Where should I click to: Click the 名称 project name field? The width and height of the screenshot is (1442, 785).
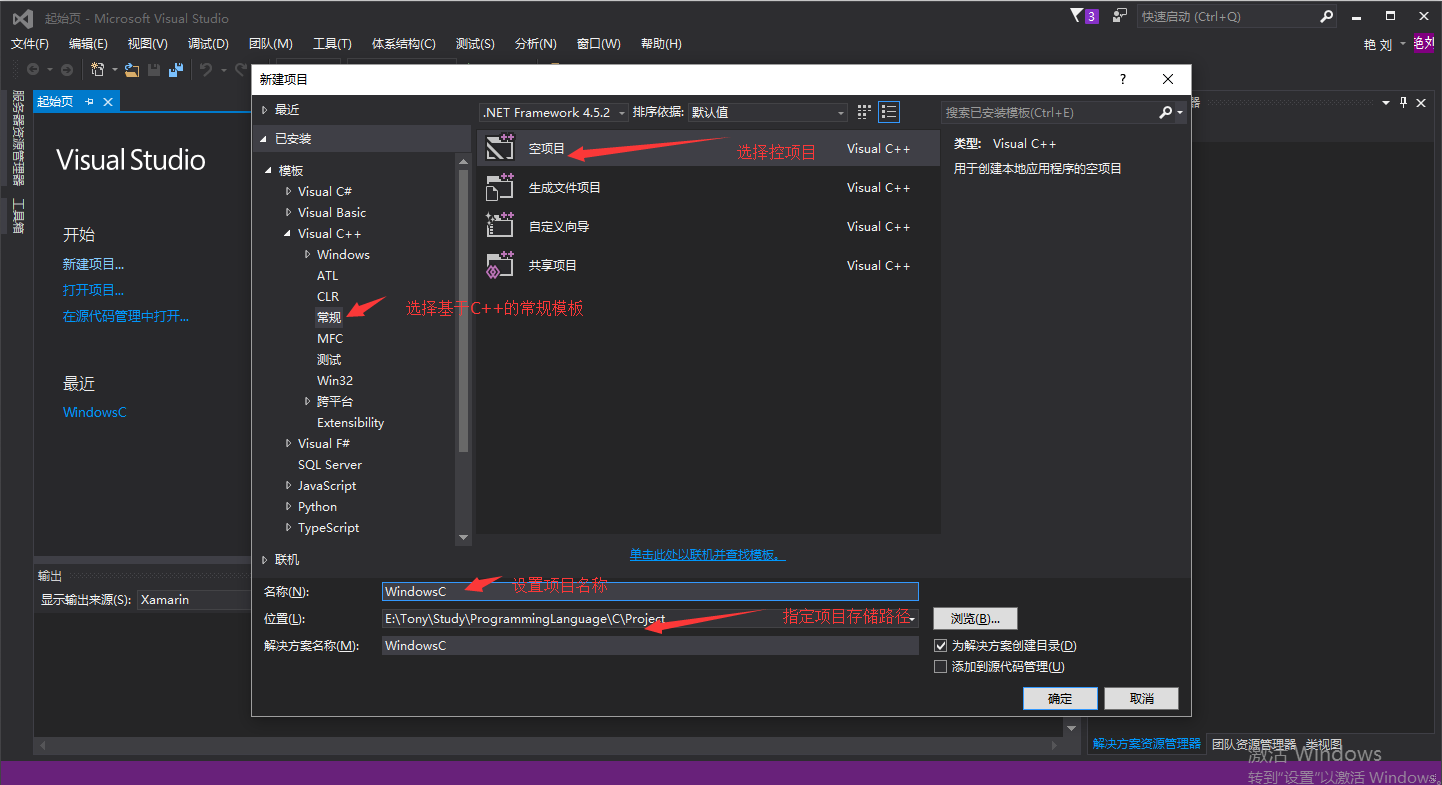(650, 591)
